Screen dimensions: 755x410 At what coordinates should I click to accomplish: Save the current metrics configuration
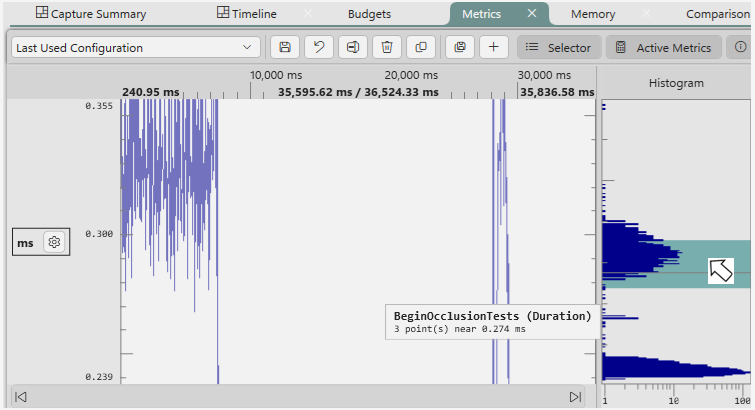tap(285, 47)
